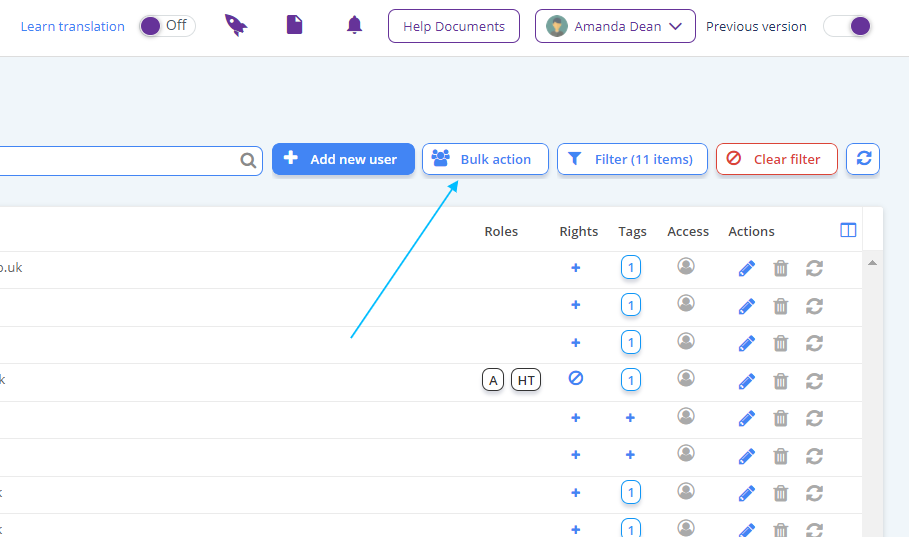This screenshot has height=537, width=909.
Task: Click the Roles column header
Action: [x=501, y=231]
